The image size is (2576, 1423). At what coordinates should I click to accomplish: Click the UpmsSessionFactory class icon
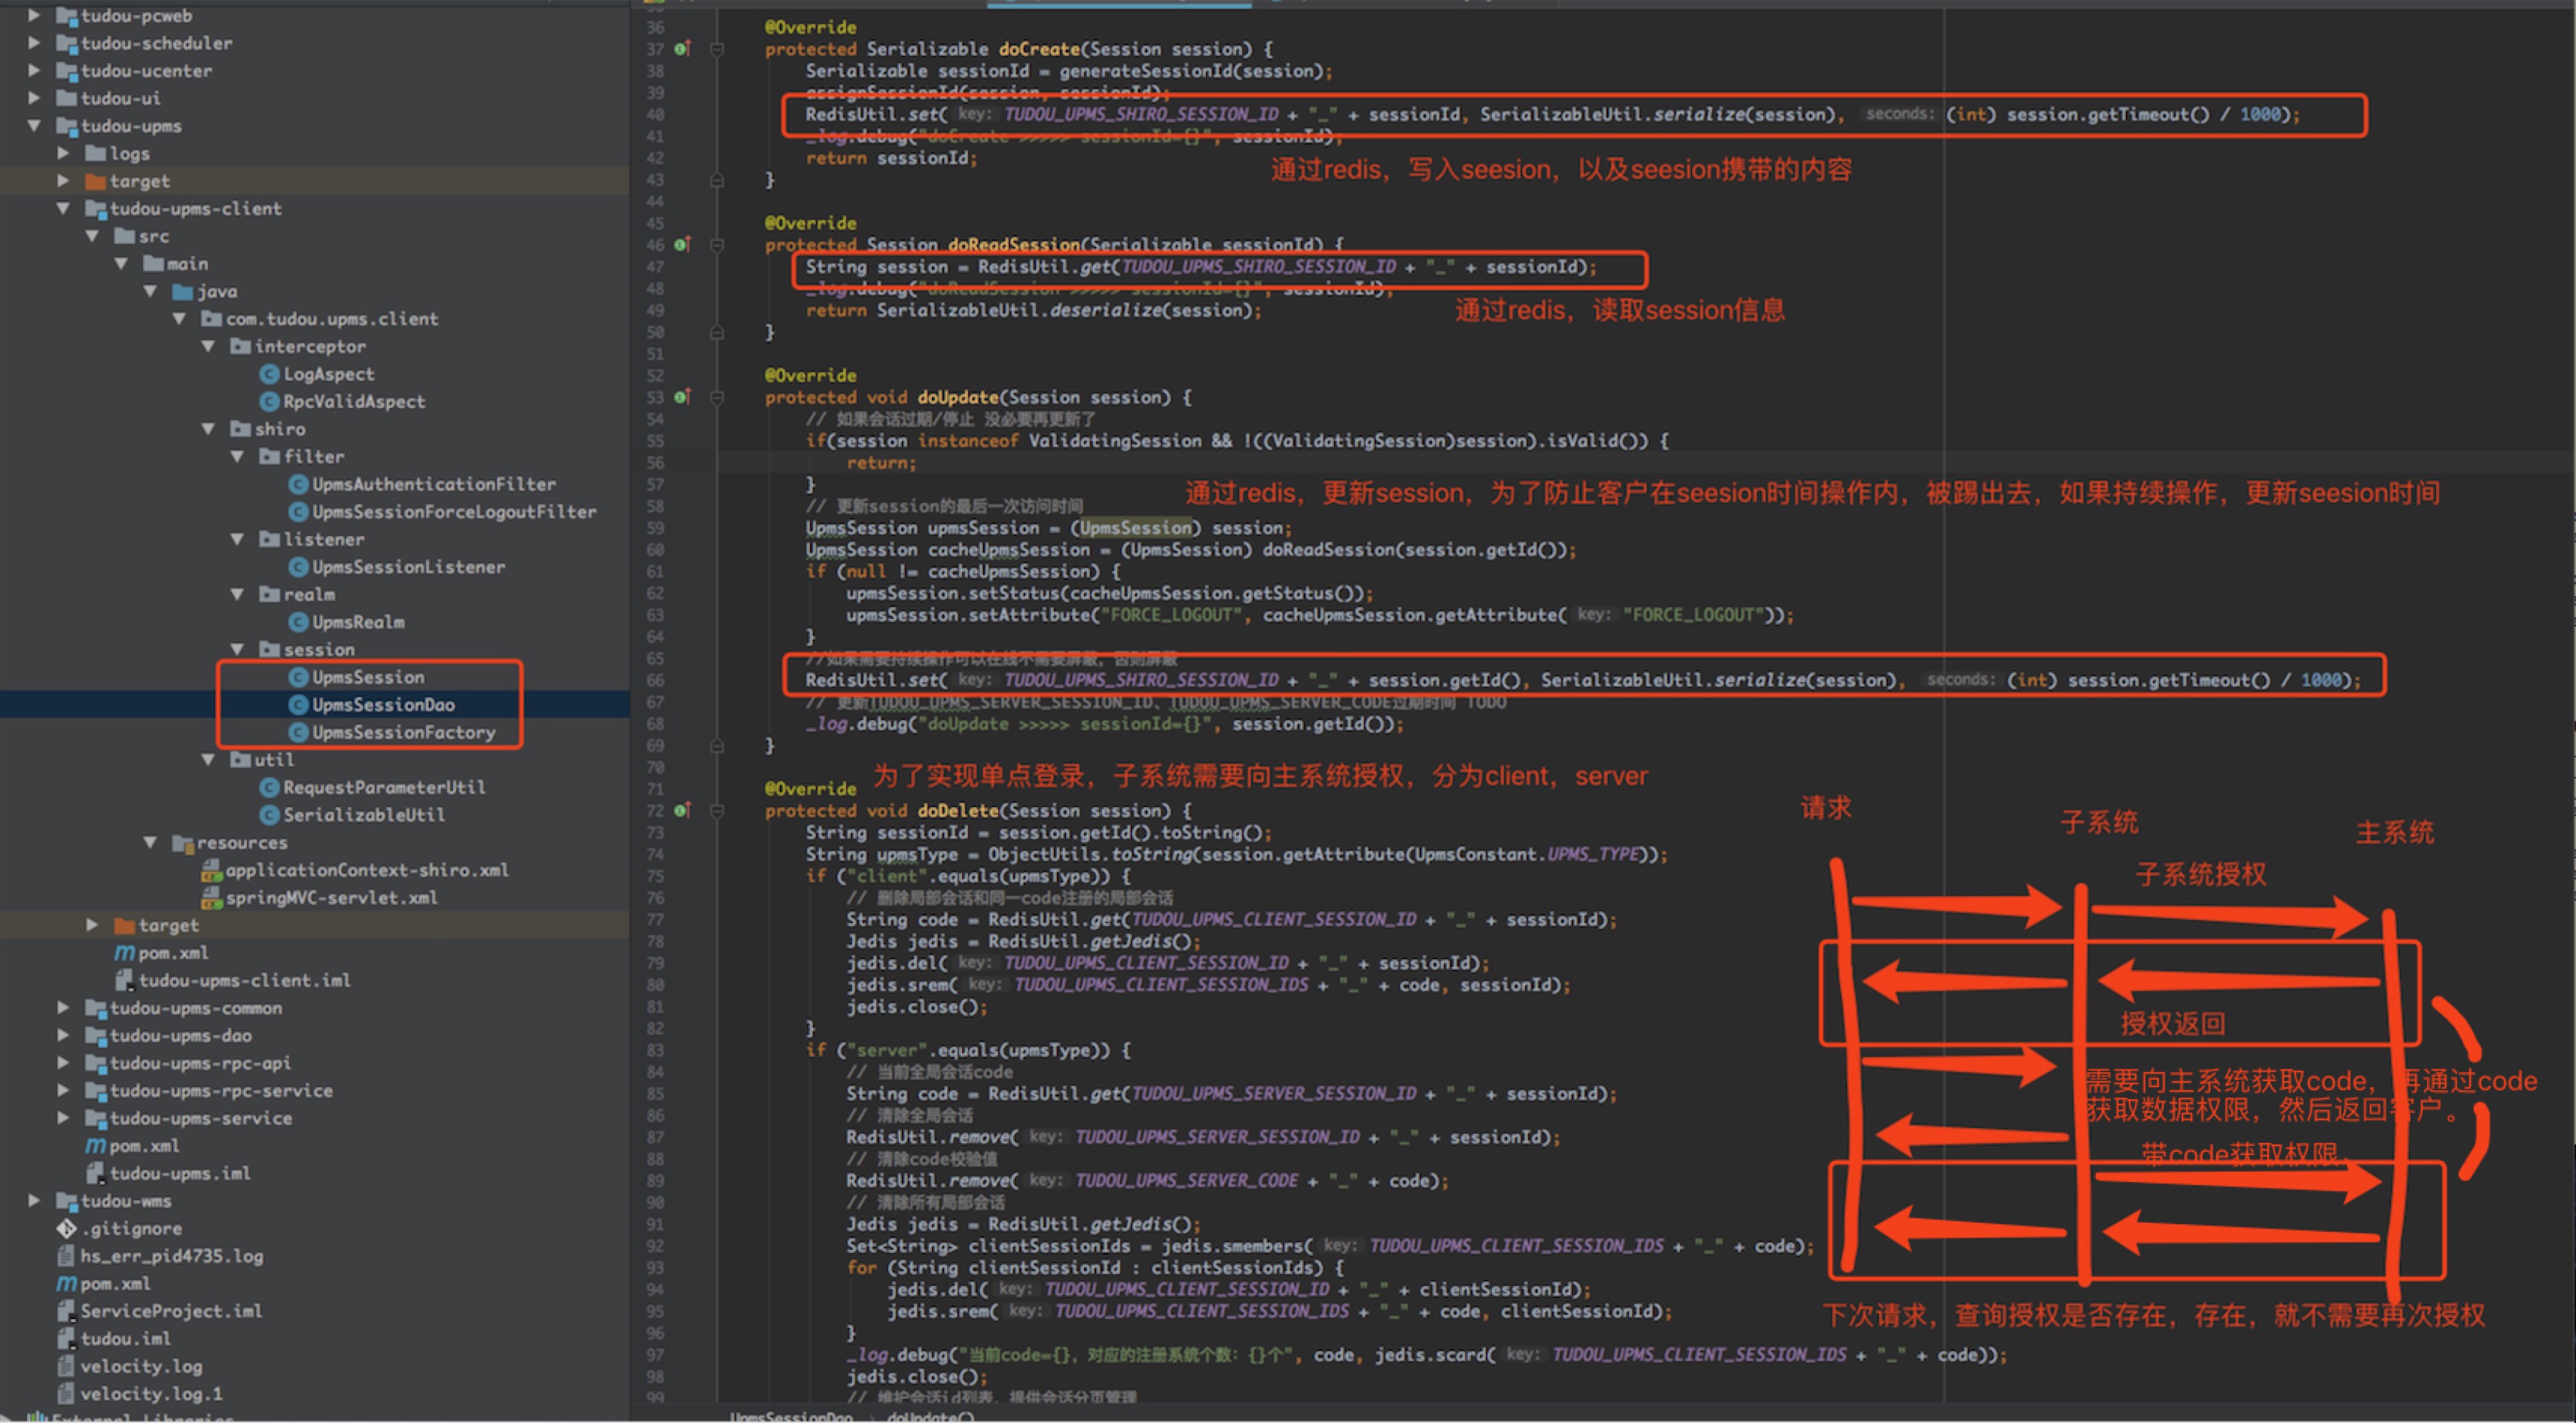tap(298, 732)
